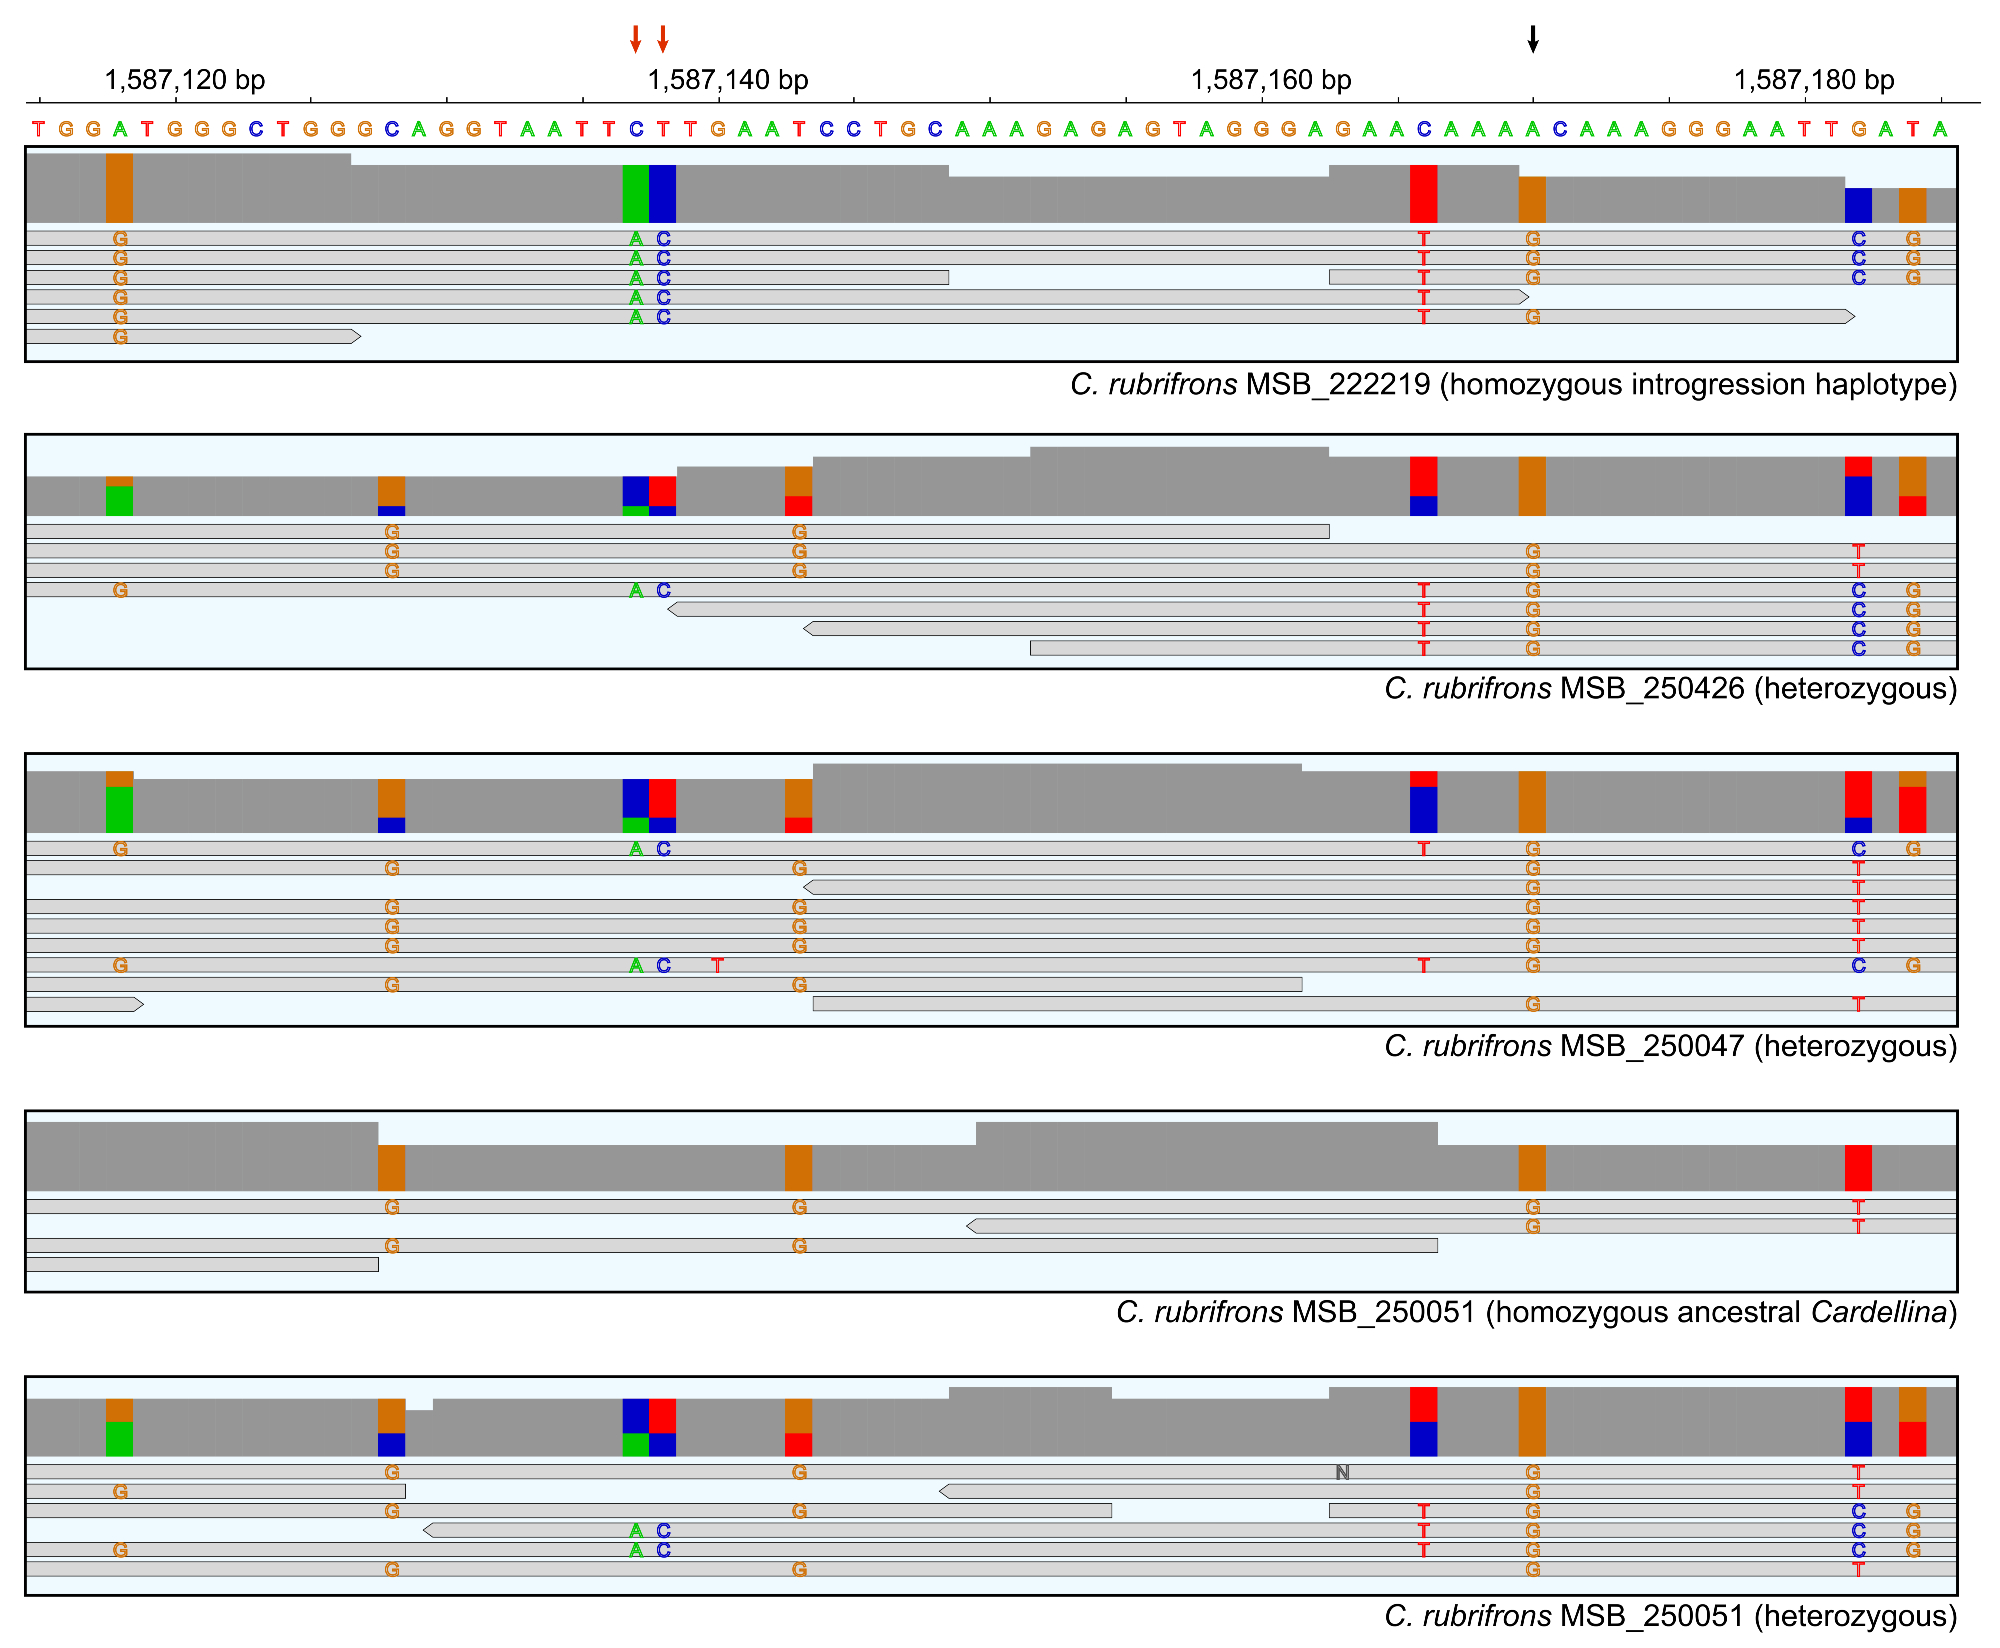
Task: Click the shortest read in the homozygous ancestral track
Action: 202,1265
